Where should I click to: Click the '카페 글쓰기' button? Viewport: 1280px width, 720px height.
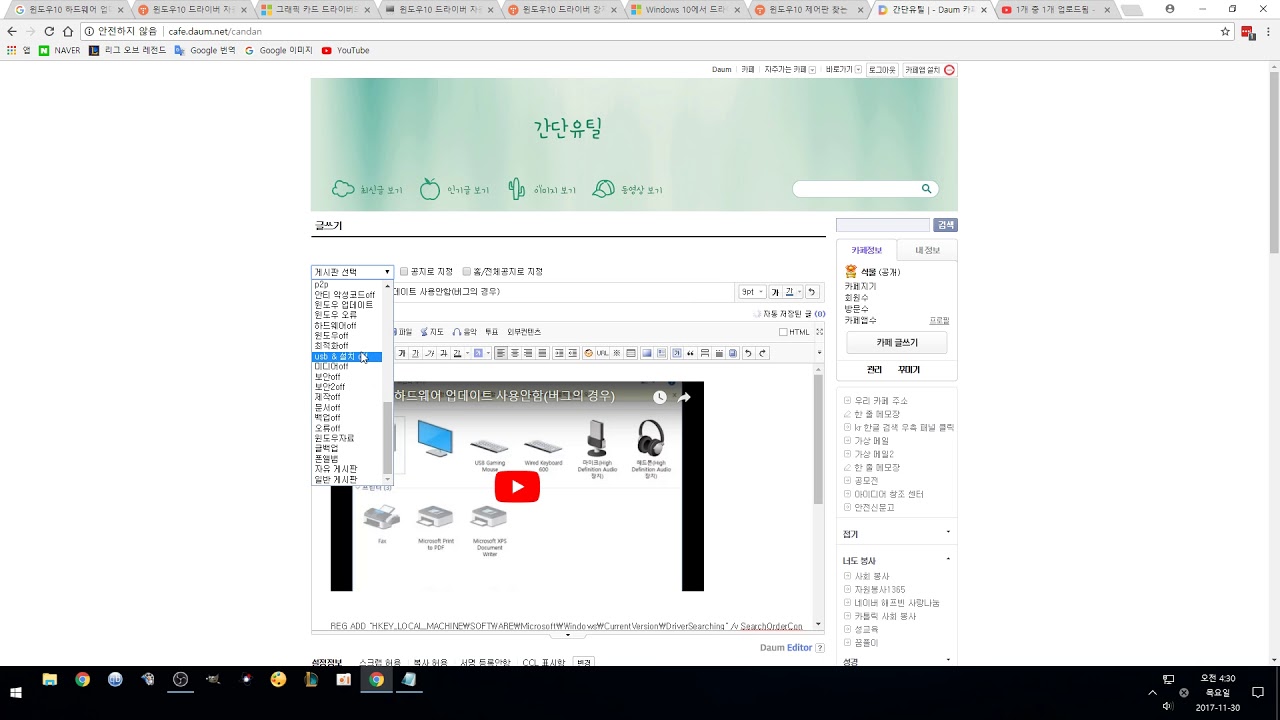[x=897, y=343]
